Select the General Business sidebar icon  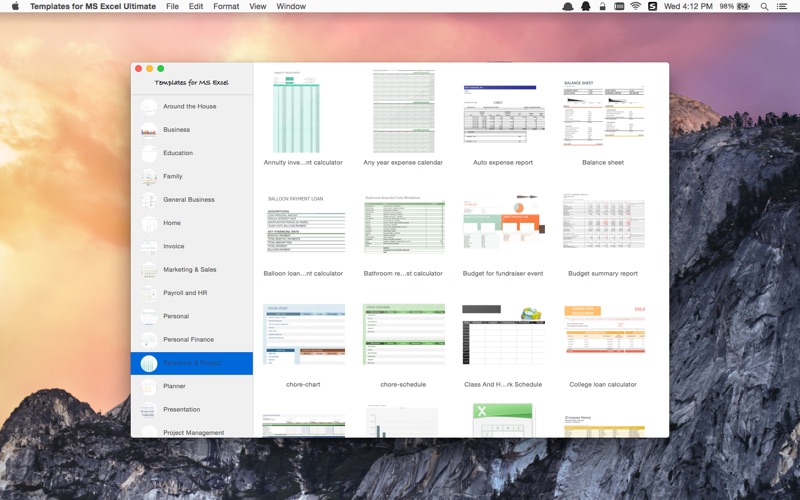(x=149, y=200)
